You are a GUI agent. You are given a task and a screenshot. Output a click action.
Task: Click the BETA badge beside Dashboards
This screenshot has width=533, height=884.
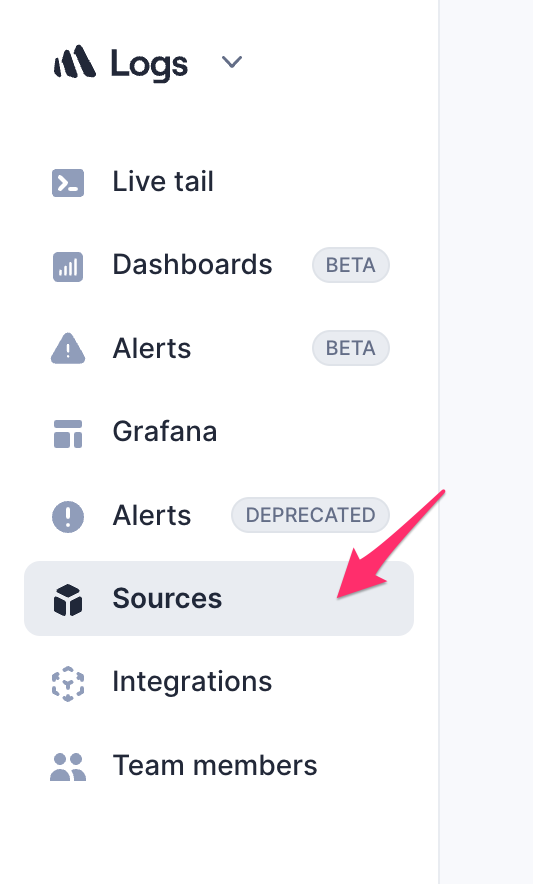351,265
